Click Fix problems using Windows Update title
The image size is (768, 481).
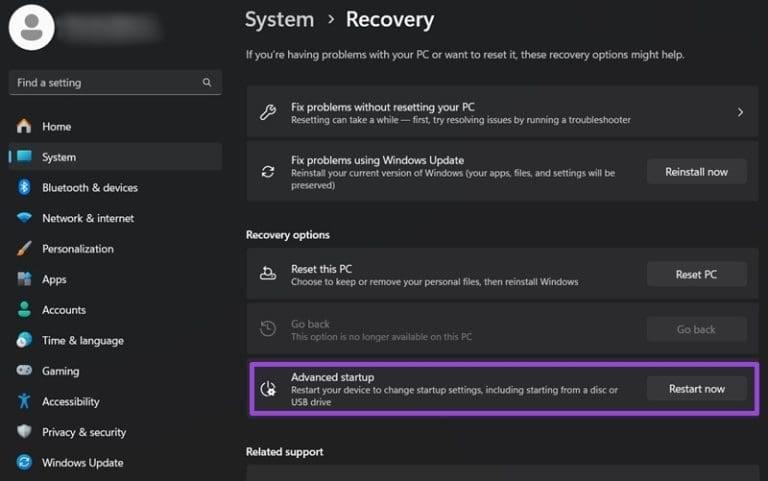[x=377, y=160]
